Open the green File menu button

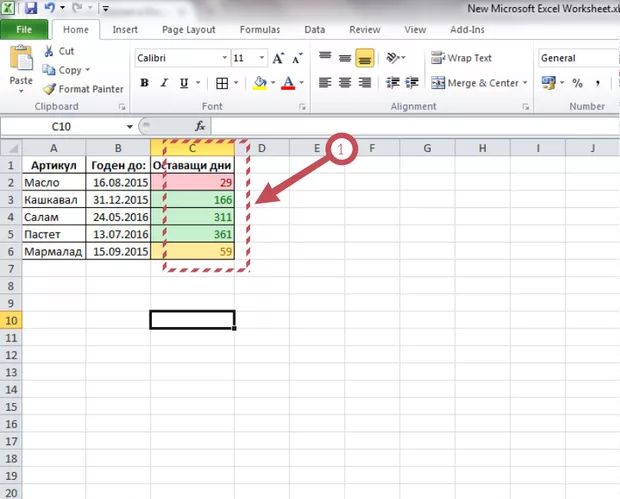point(23,30)
